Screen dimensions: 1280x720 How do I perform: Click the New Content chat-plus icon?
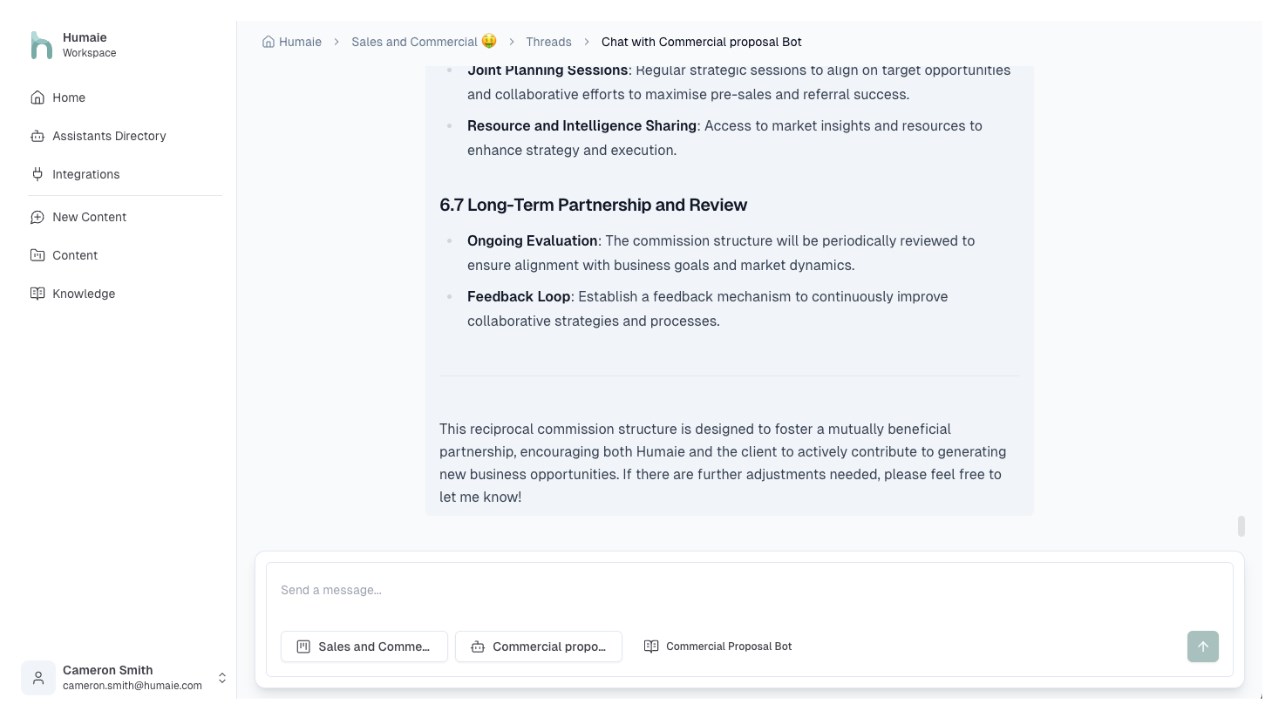[38, 217]
